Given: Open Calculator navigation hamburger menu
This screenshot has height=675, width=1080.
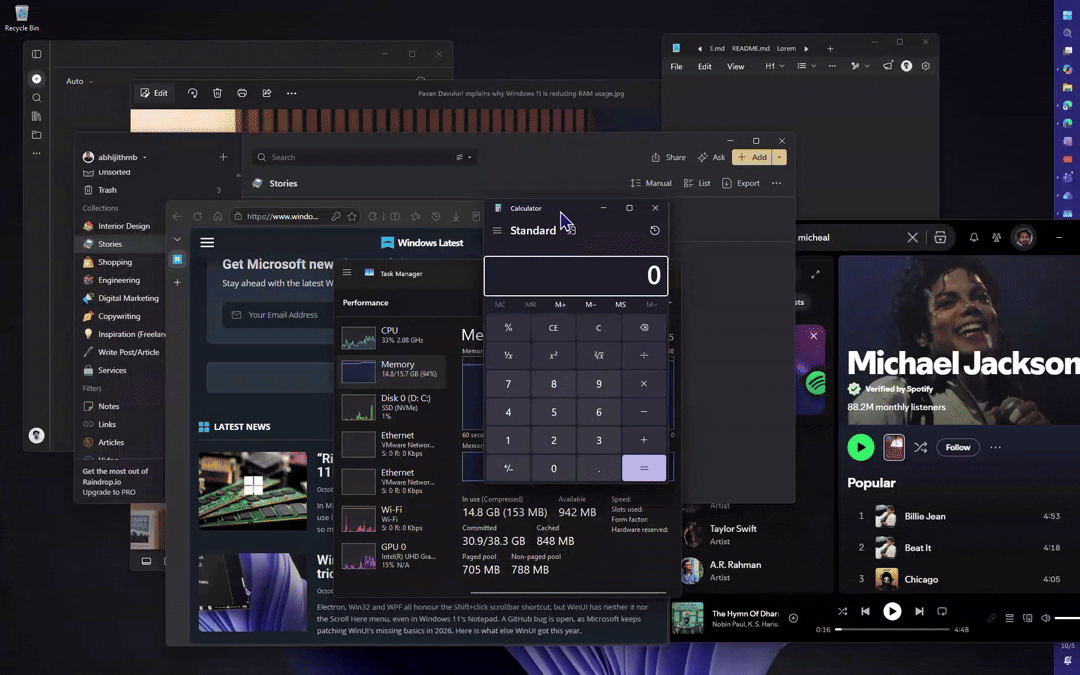Looking at the screenshot, I should point(497,231).
